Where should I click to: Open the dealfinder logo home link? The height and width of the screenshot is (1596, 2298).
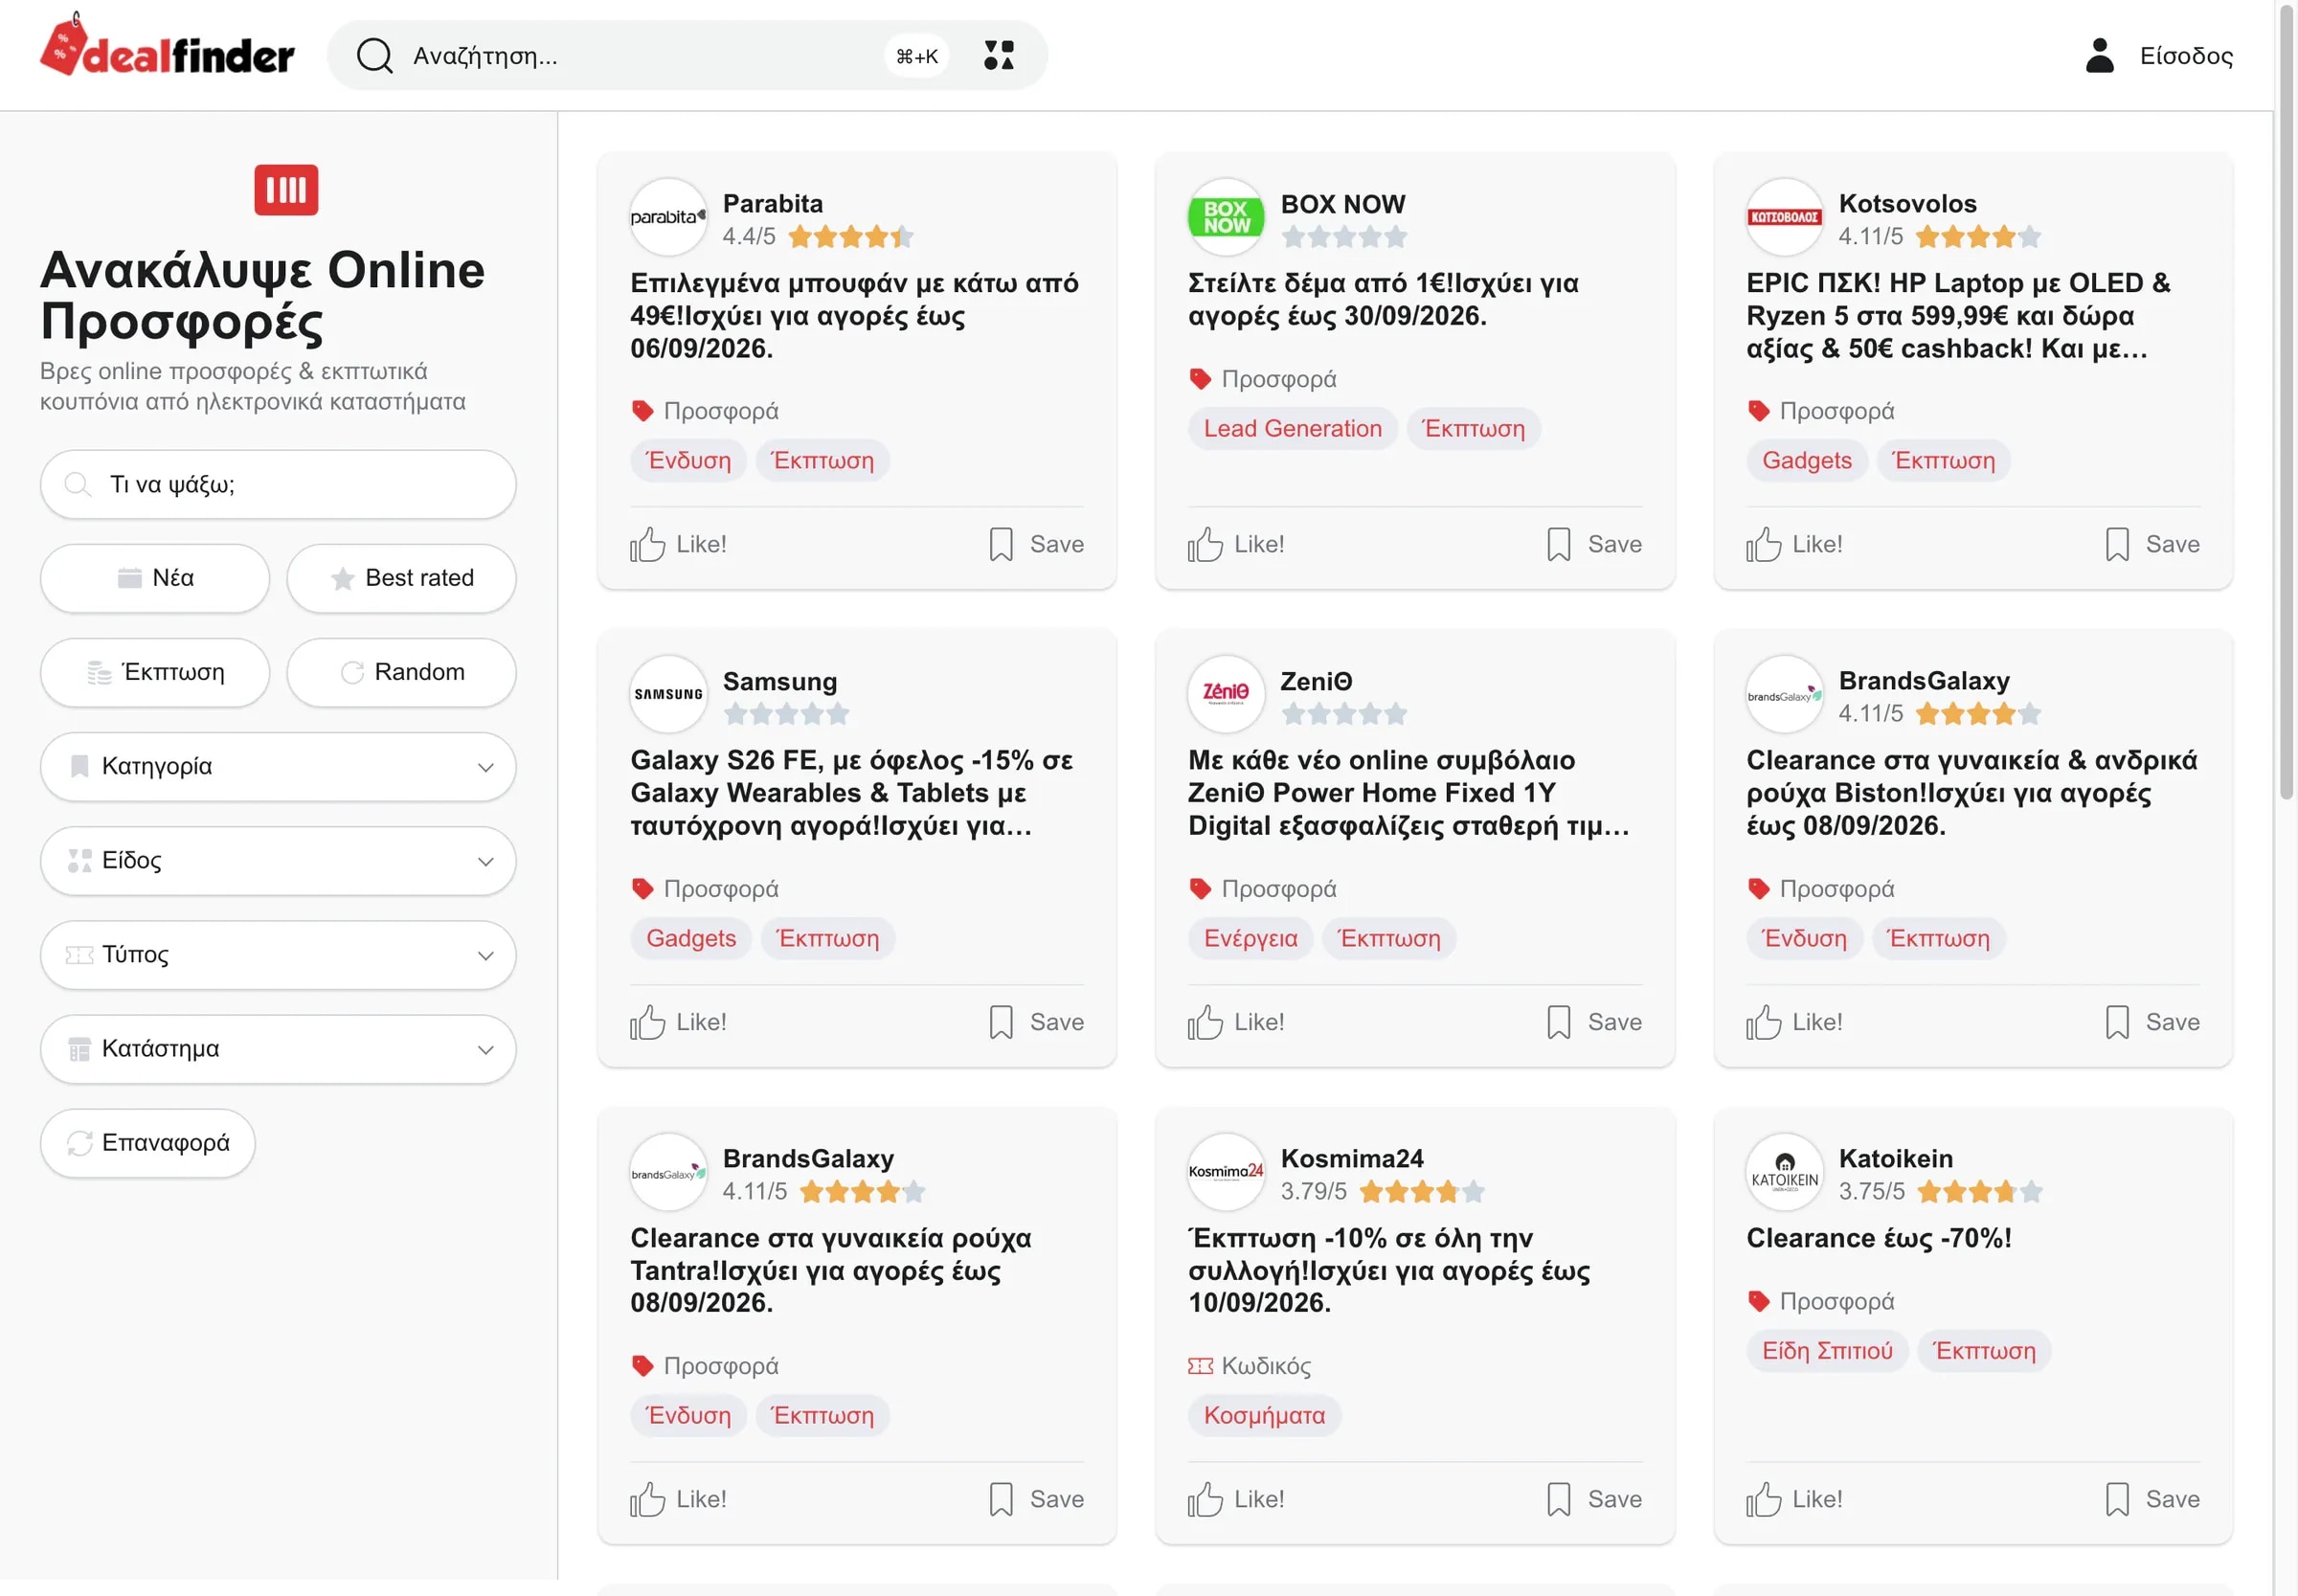tap(167, 47)
